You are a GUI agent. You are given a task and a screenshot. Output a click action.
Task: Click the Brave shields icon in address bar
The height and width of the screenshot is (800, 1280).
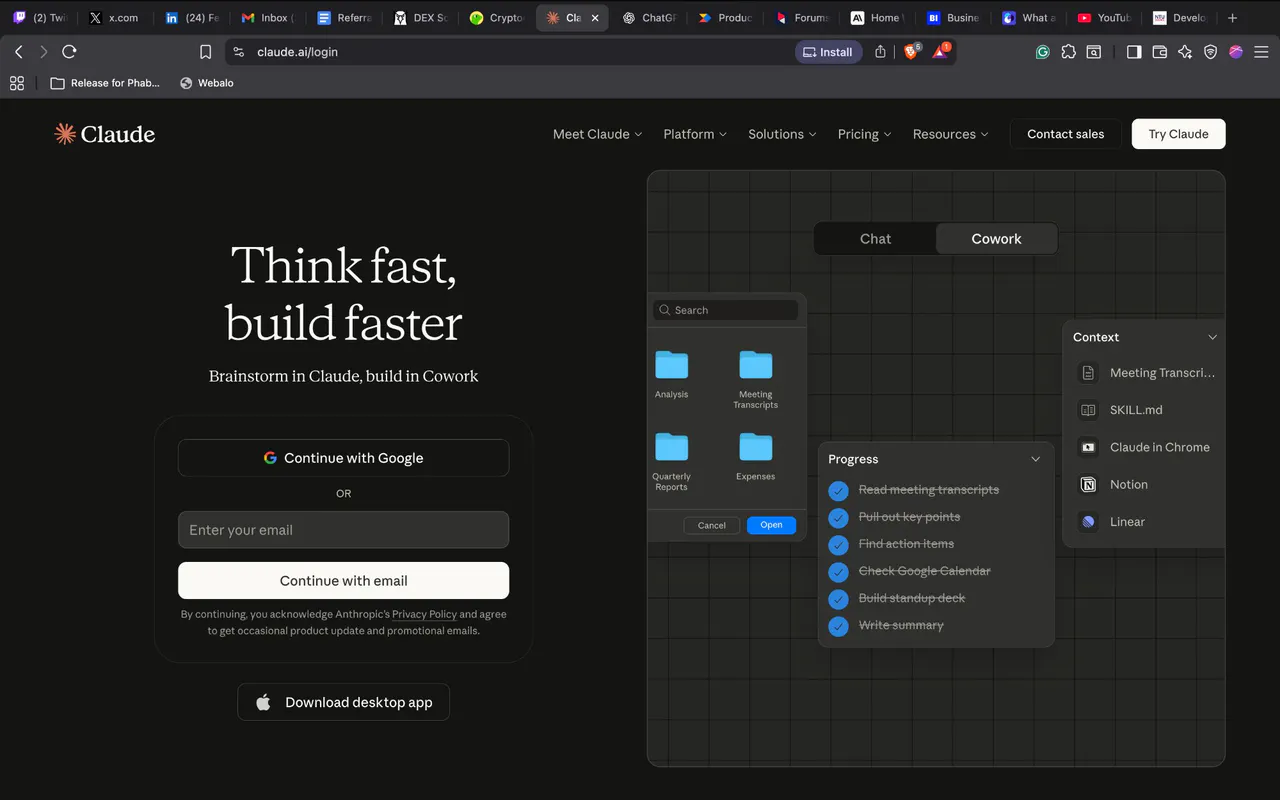(912, 52)
